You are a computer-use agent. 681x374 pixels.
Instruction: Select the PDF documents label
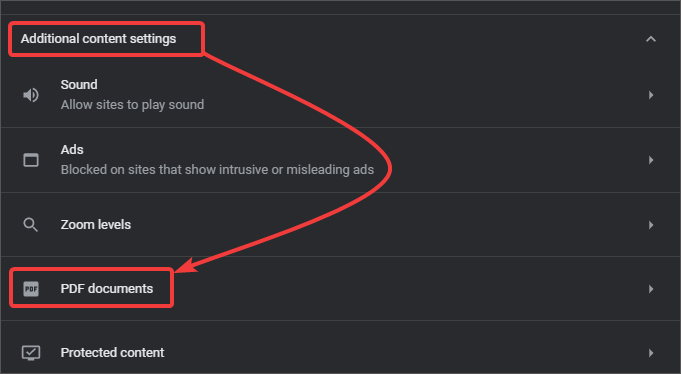pyautogui.click(x=107, y=288)
